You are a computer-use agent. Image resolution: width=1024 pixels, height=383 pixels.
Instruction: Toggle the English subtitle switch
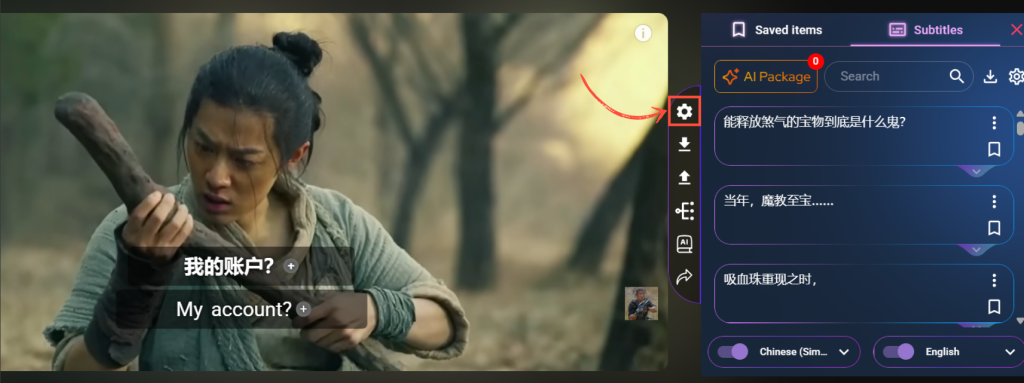(x=898, y=352)
